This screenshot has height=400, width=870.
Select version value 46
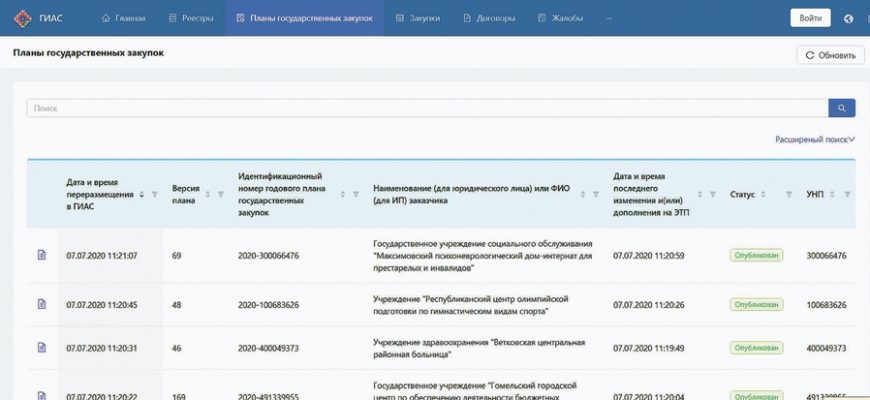(x=176, y=348)
